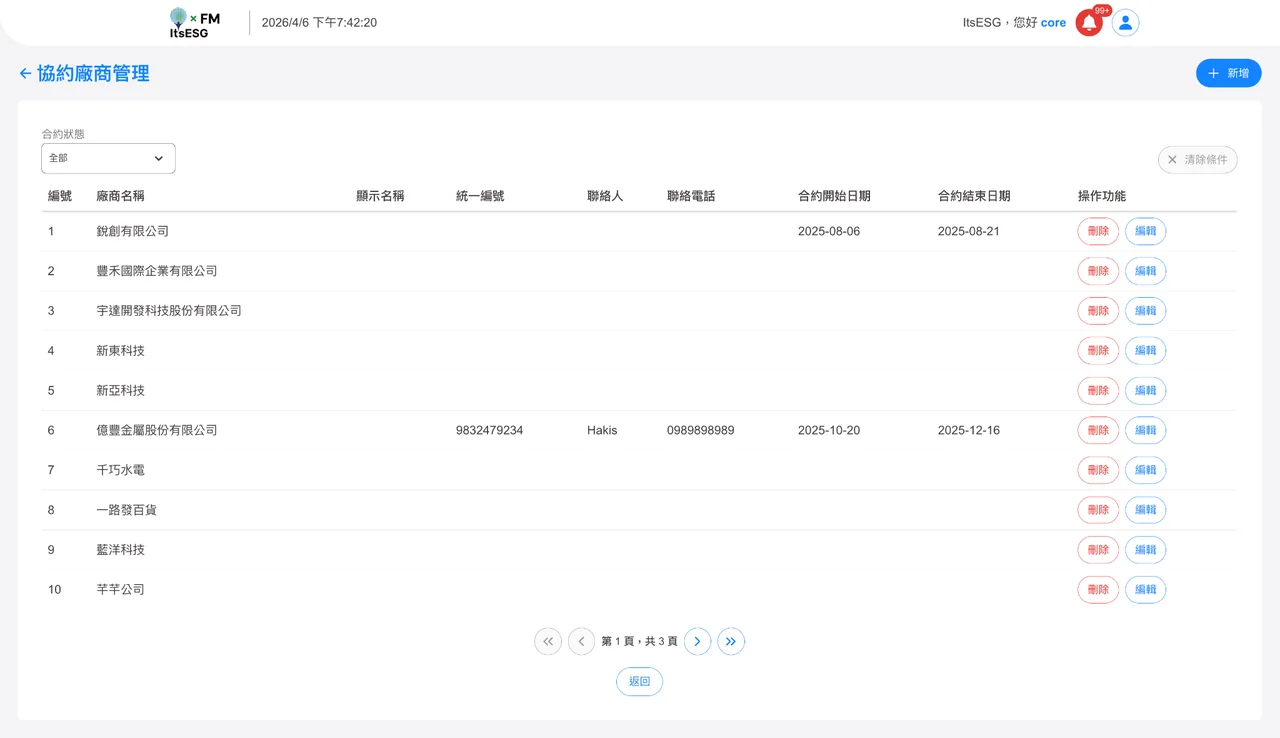
Task: Edit vendor 新東科技
Action: (1146, 351)
